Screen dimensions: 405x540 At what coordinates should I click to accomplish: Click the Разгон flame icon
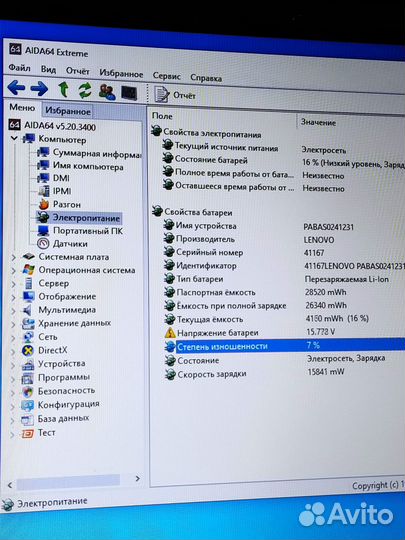click(x=43, y=204)
